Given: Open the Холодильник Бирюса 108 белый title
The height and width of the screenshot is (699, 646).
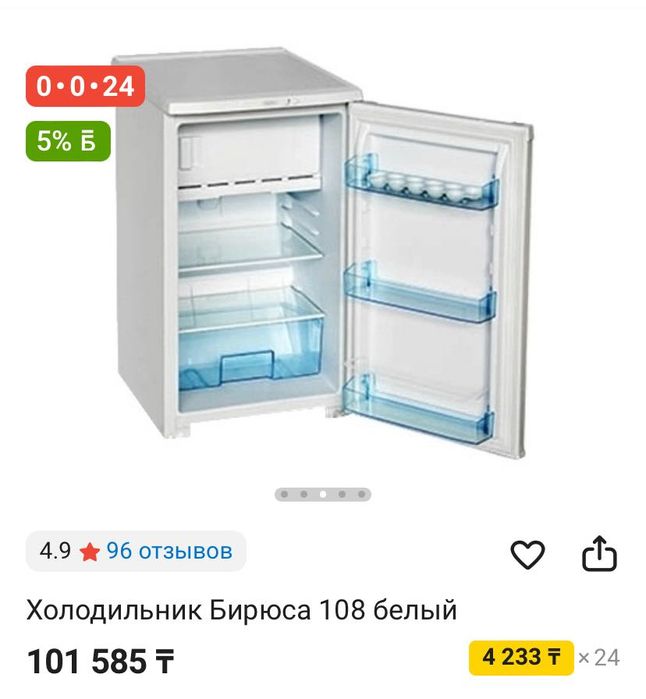Looking at the screenshot, I should (242, 610).
